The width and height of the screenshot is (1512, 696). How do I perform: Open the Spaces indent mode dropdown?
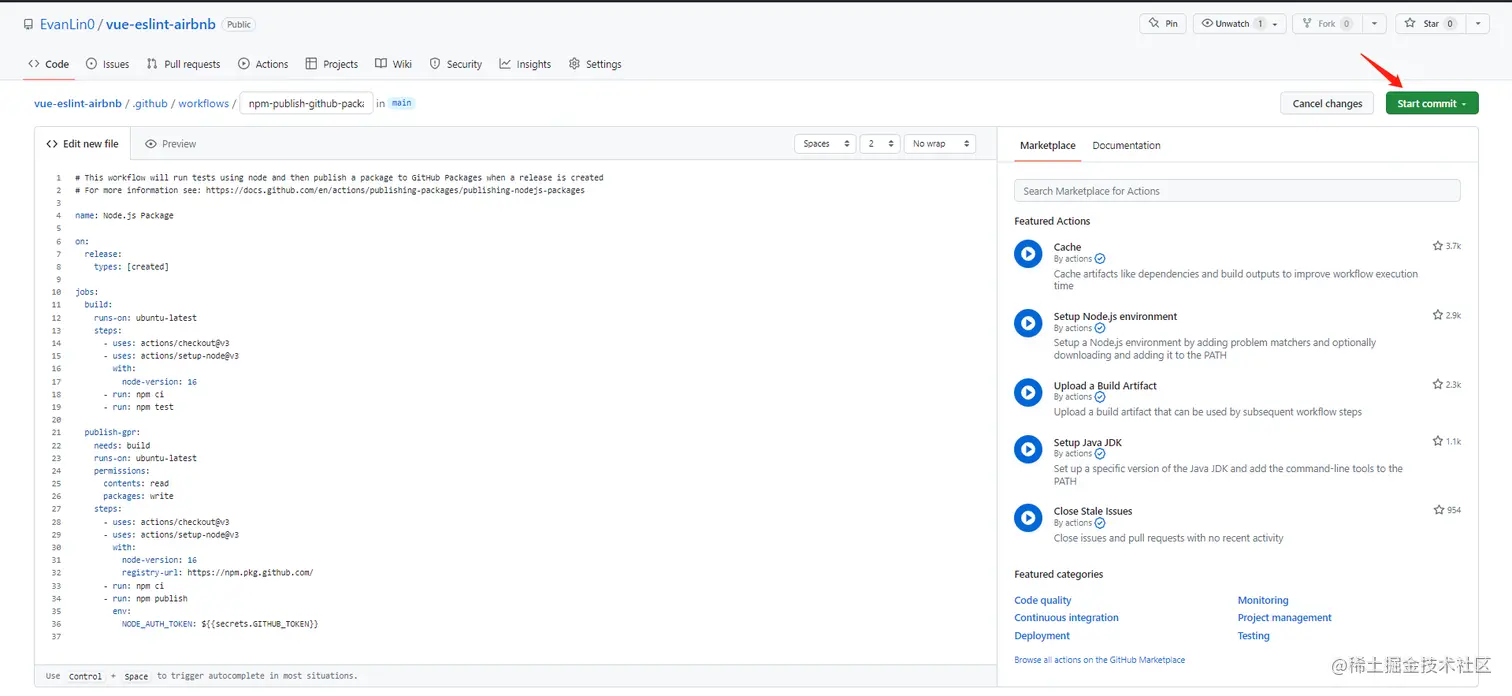825,144
